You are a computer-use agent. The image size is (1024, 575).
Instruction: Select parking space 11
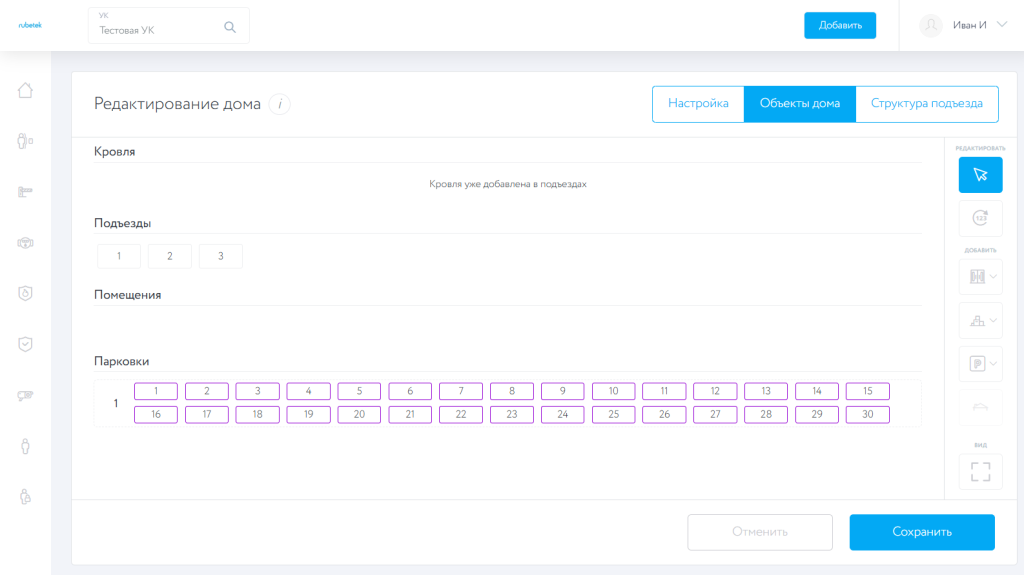[x=664, y=391]
